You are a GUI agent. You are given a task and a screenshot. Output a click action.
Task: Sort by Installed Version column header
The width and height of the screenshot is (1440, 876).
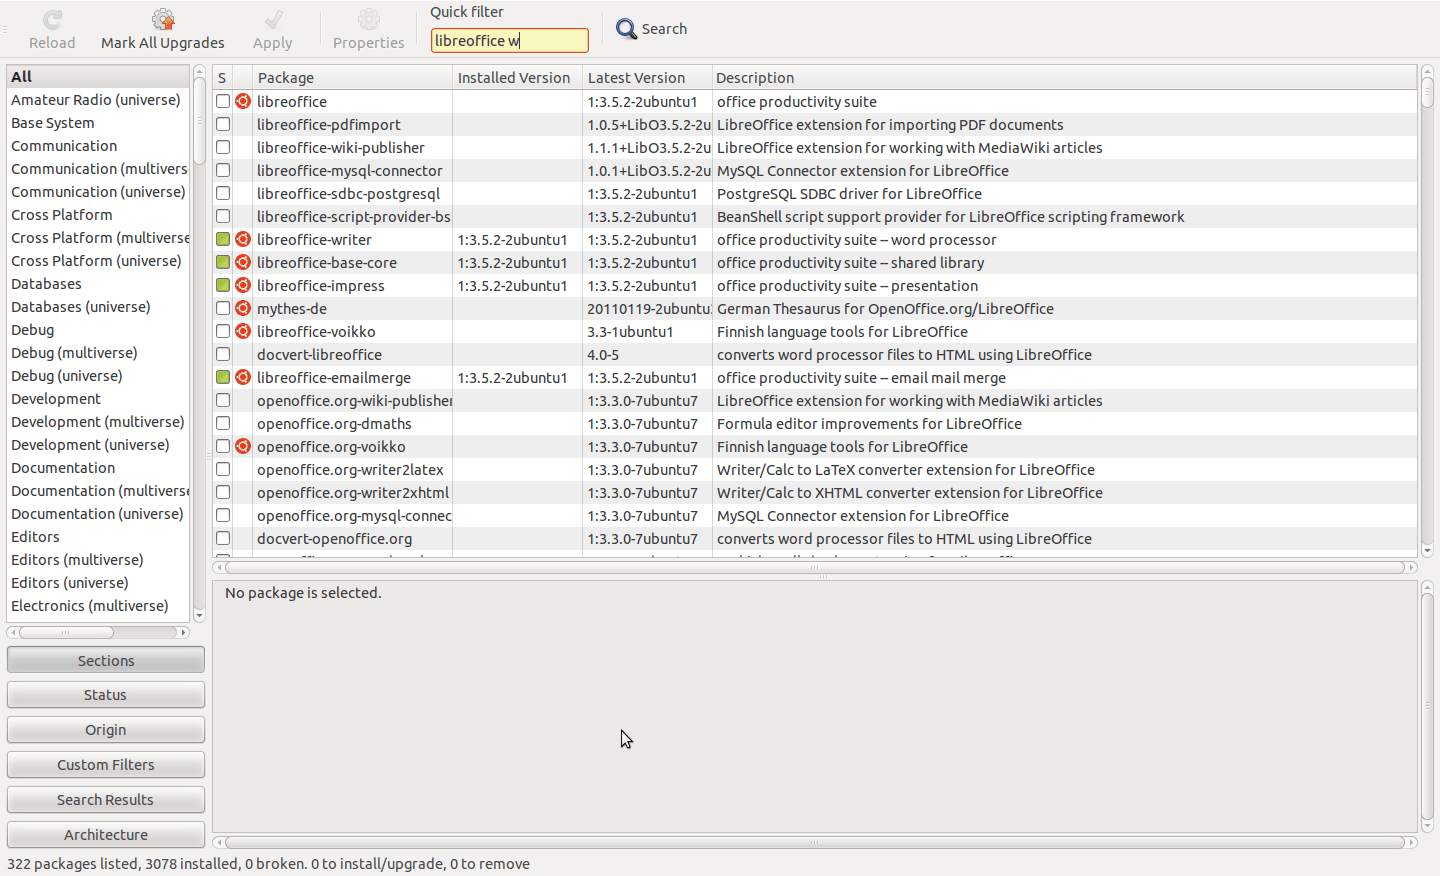tap(517, 77)
